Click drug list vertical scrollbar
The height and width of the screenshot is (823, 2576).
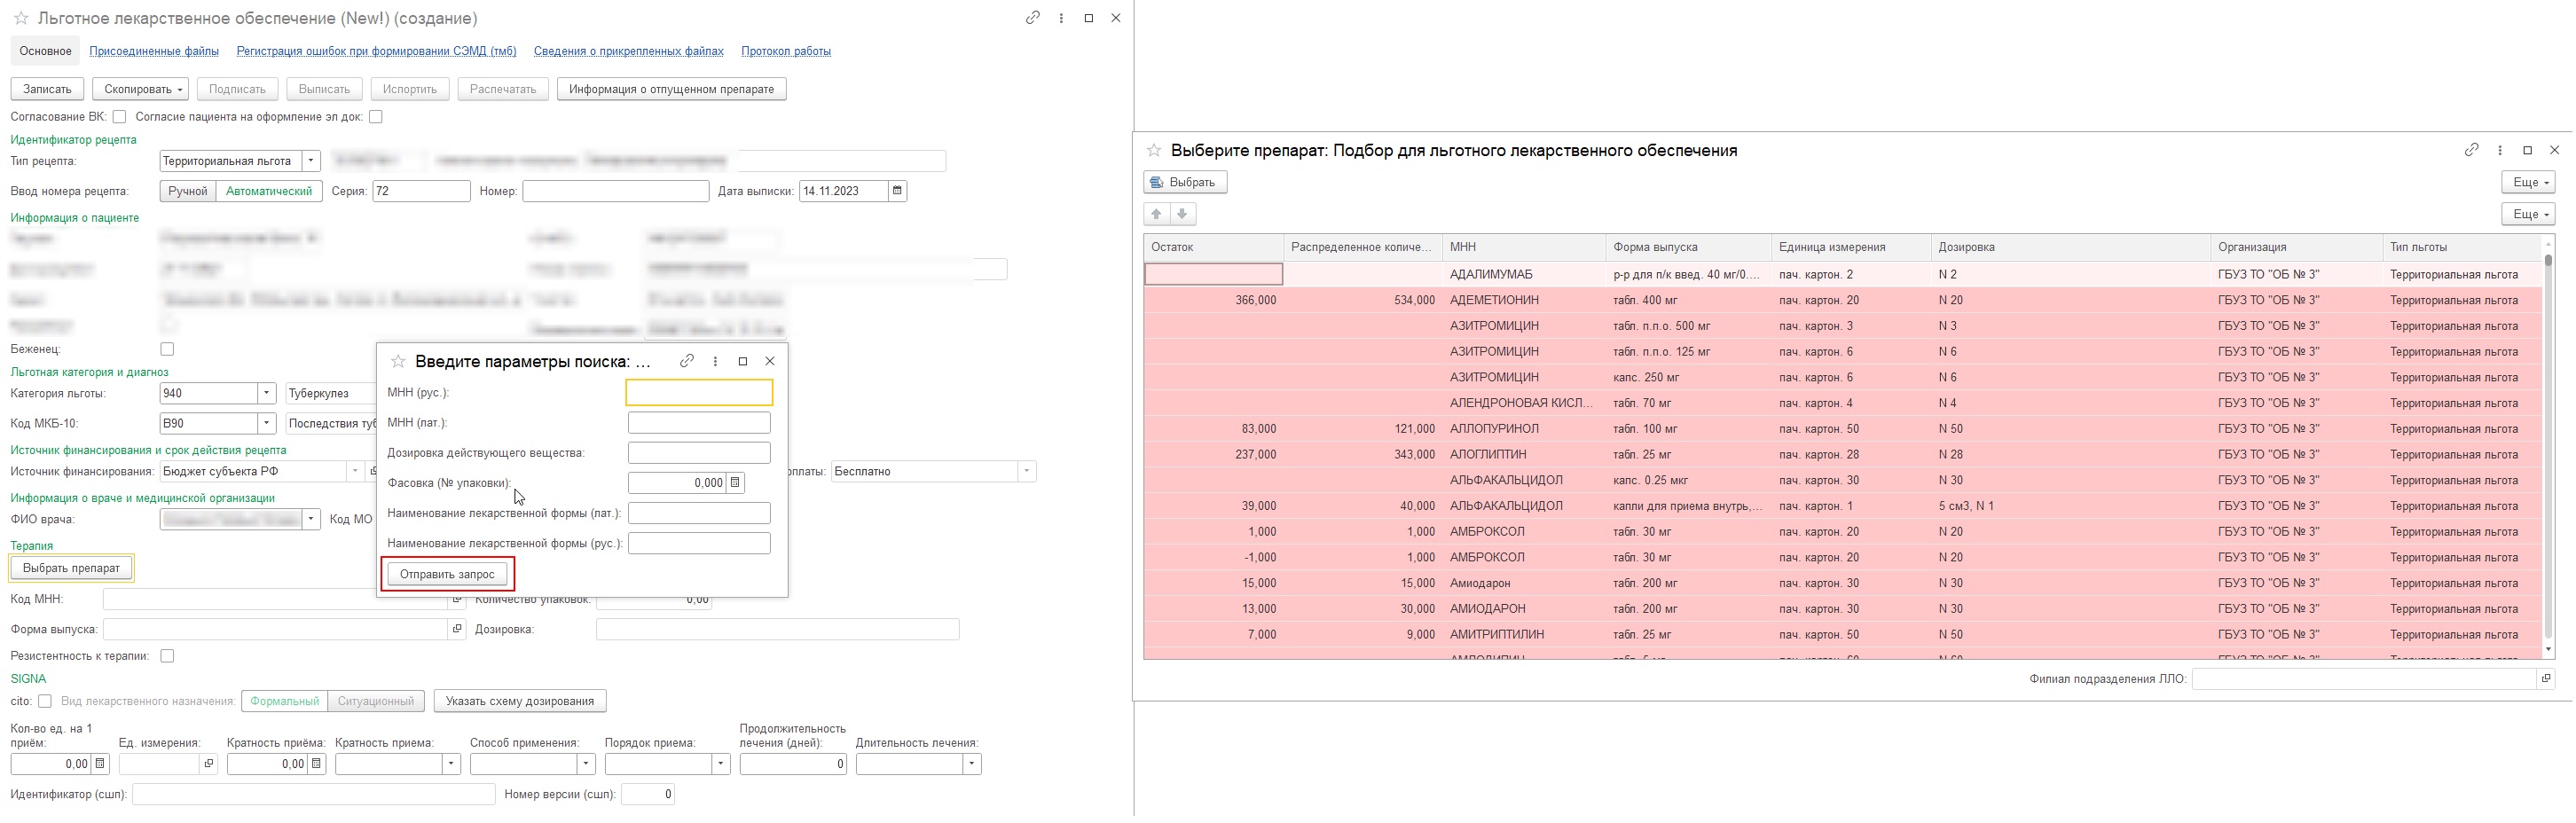[2548, 446]
